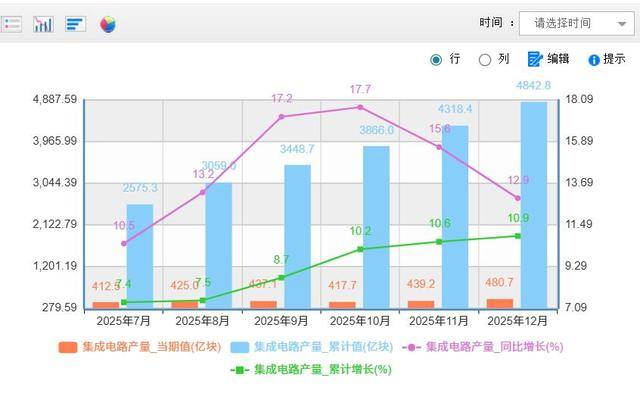Click the 编辑 text link
Viewport: 640px width, 409px height.
pyautogui.click(x=558, y=59)
